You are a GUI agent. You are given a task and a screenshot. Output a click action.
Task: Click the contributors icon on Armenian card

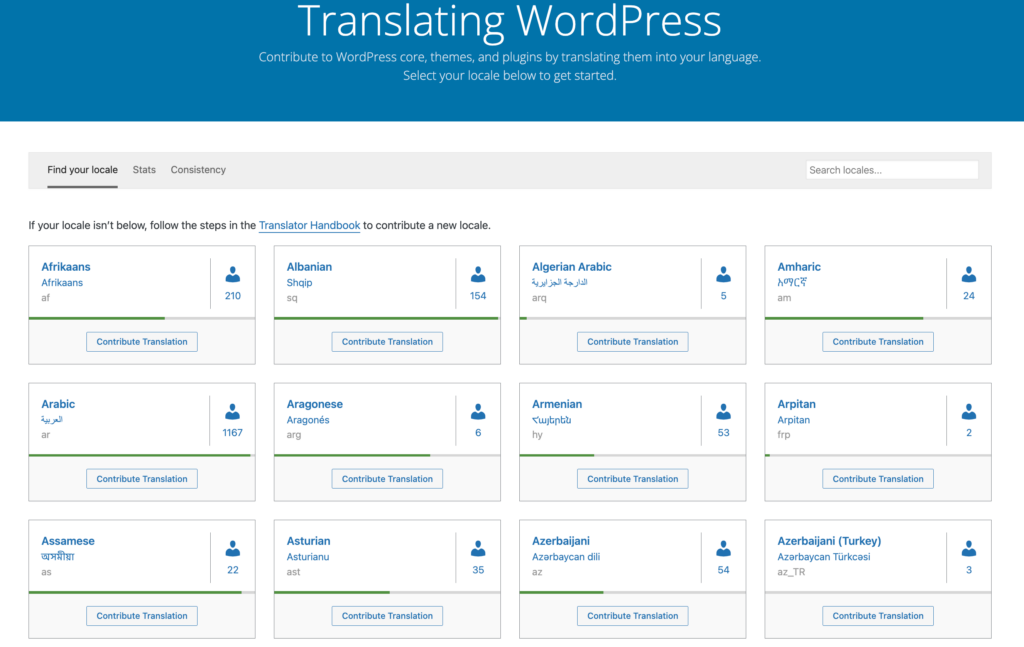coord(724,411)
